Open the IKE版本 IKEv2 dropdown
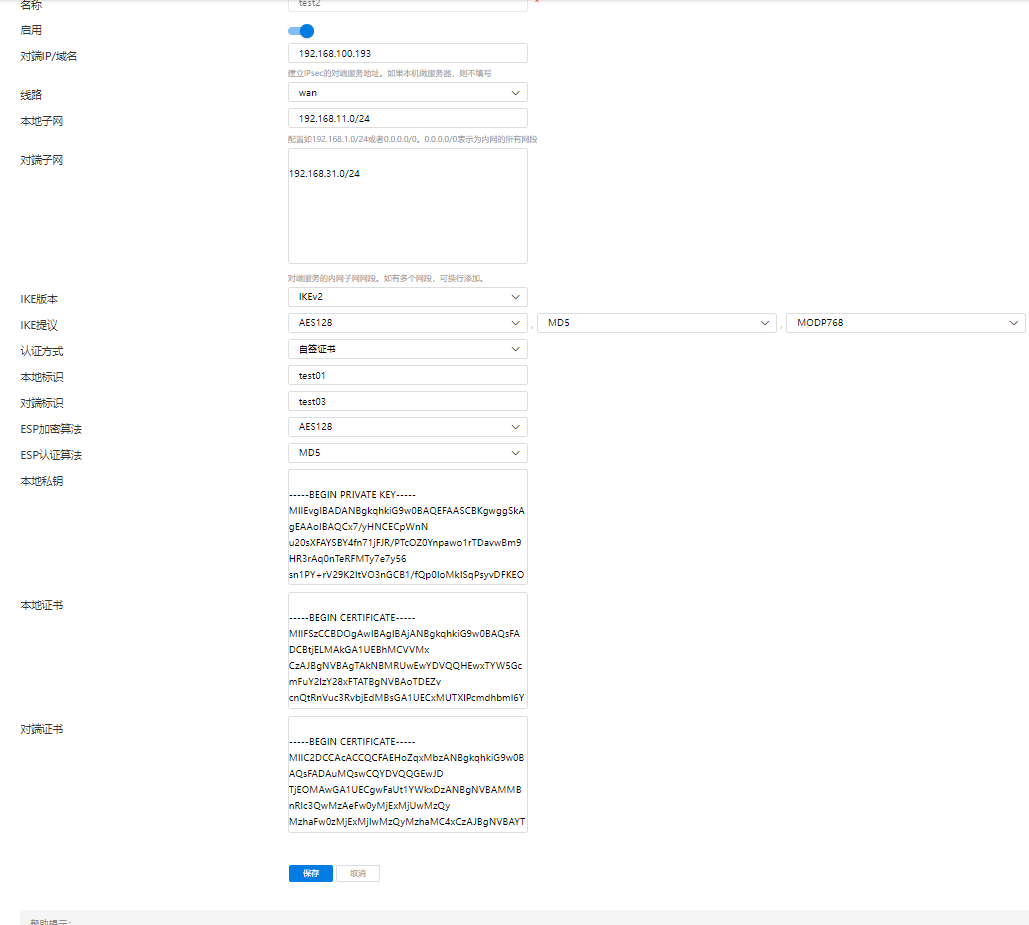The width and height of the screenshot is (1029, 925). (407, 297)
